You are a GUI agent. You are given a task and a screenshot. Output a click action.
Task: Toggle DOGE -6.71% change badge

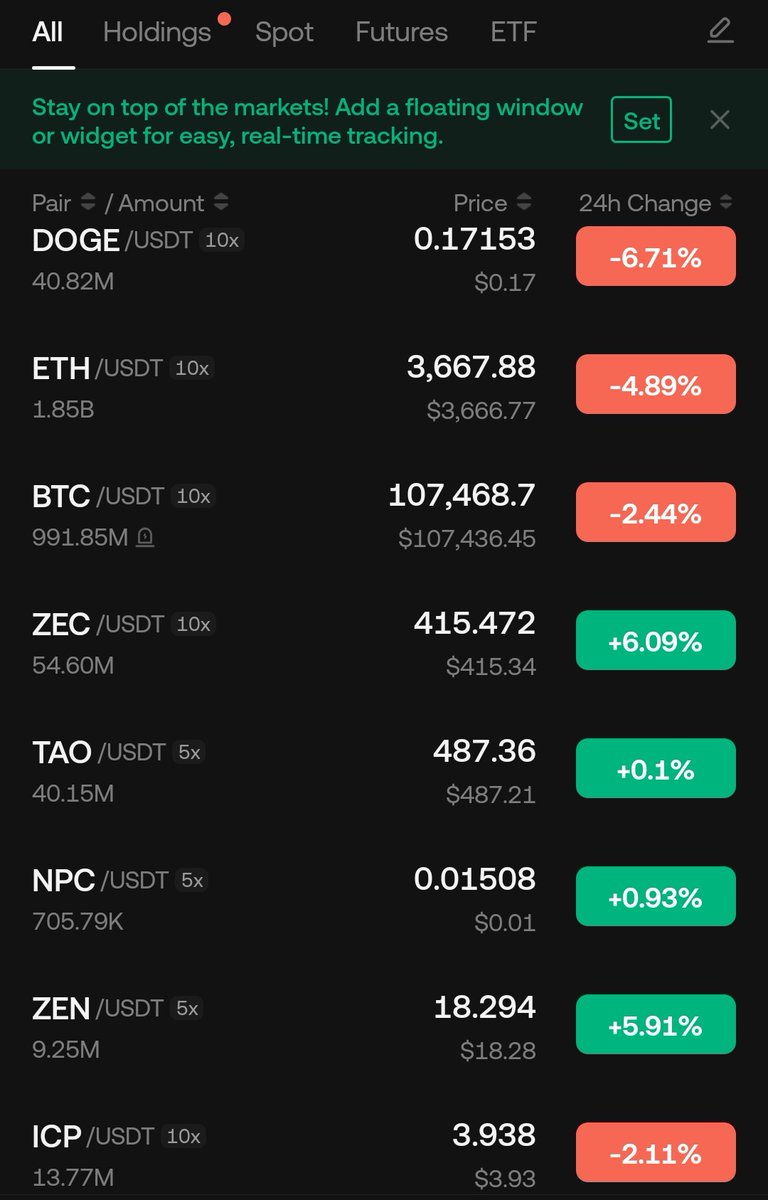[655, 258]
